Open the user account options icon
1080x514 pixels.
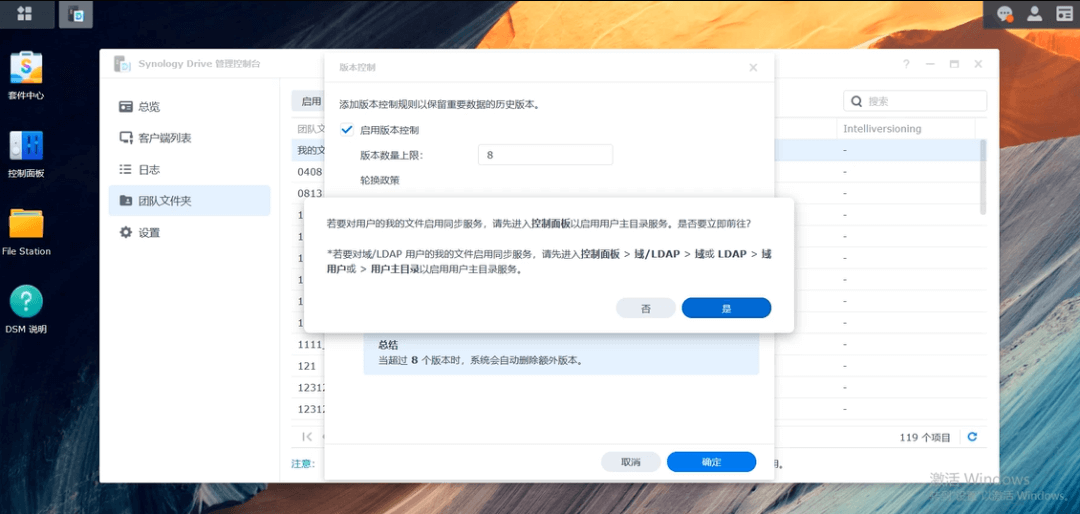[1034, 14]
